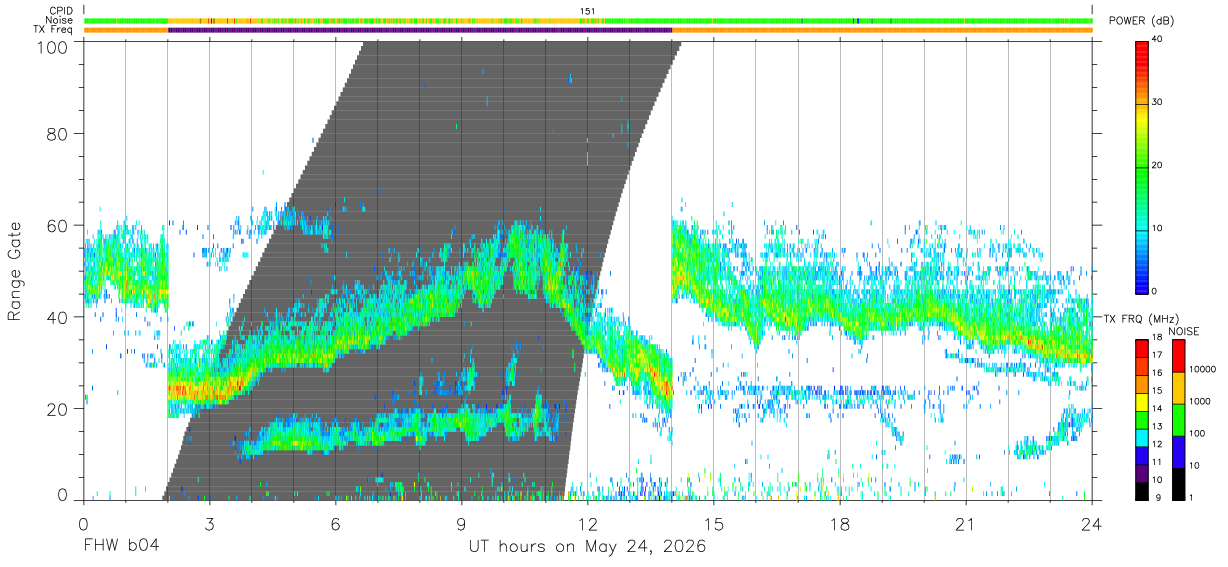The width and height of the screenshot is (1228, 567).
Task: Click the Noise bar above the plot
Action: click(x=588, y=20)
